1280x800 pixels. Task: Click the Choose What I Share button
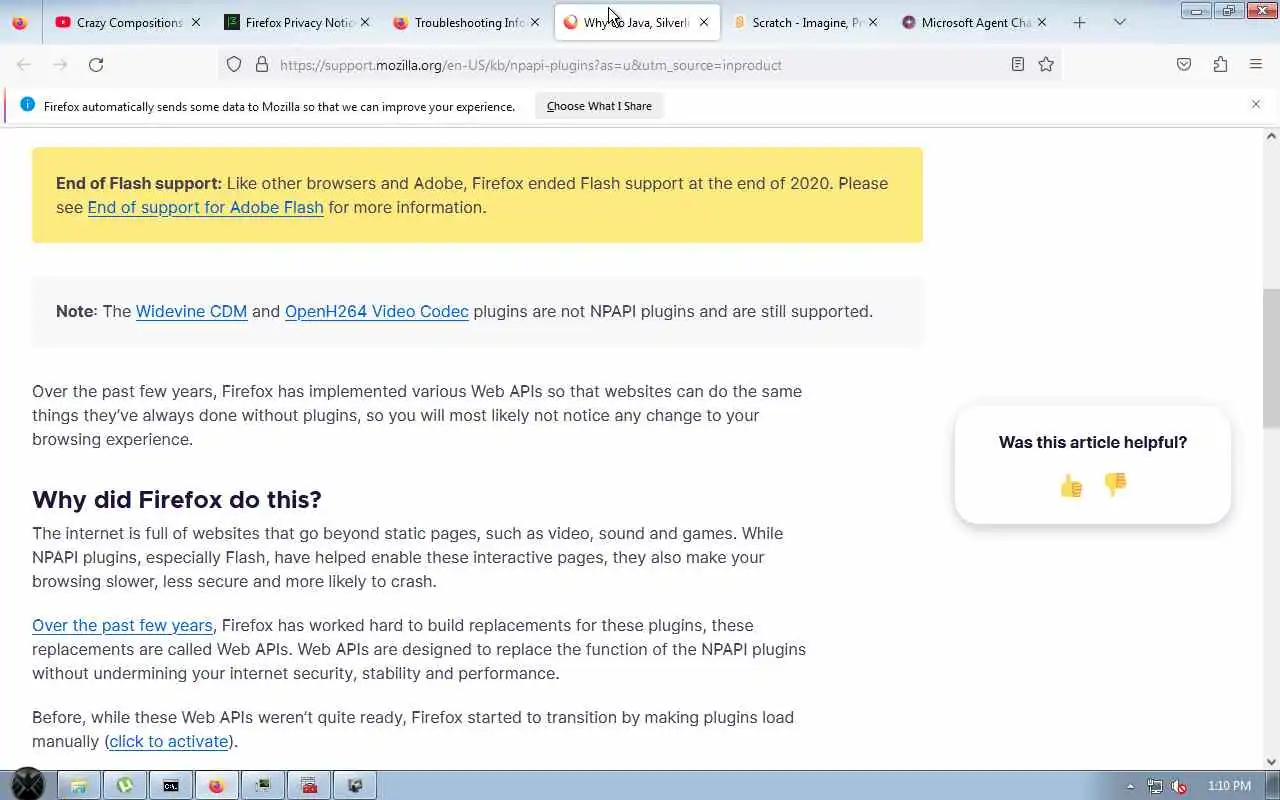tap(599, 106)
